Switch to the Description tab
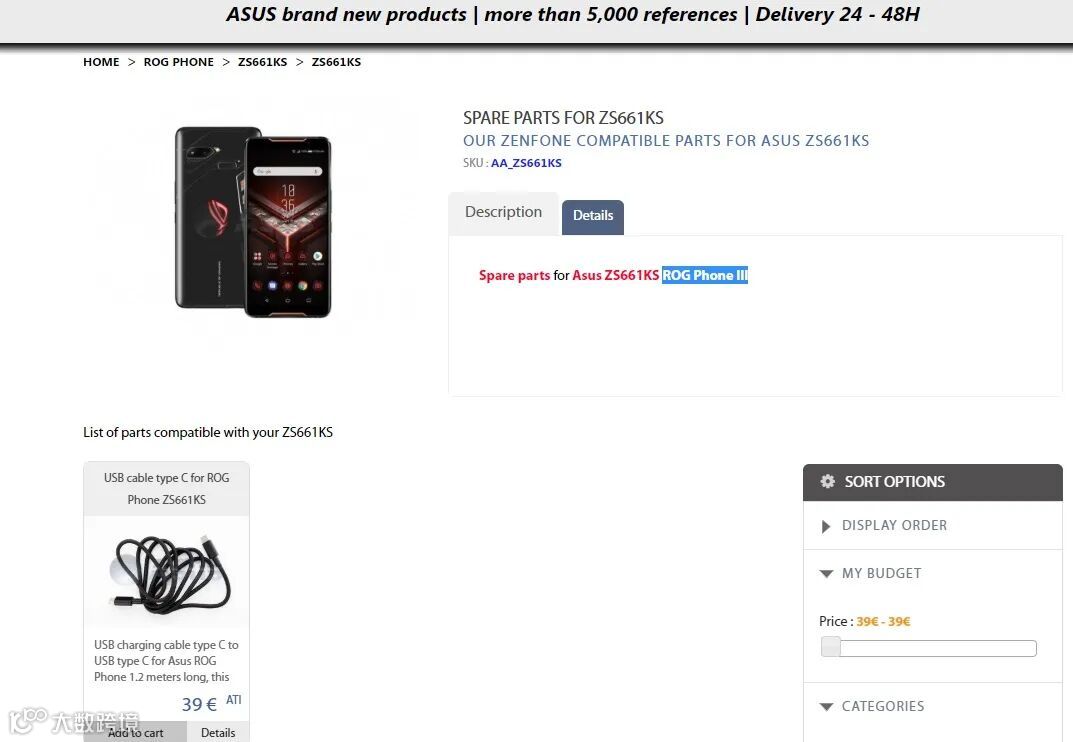 point(504,213)
